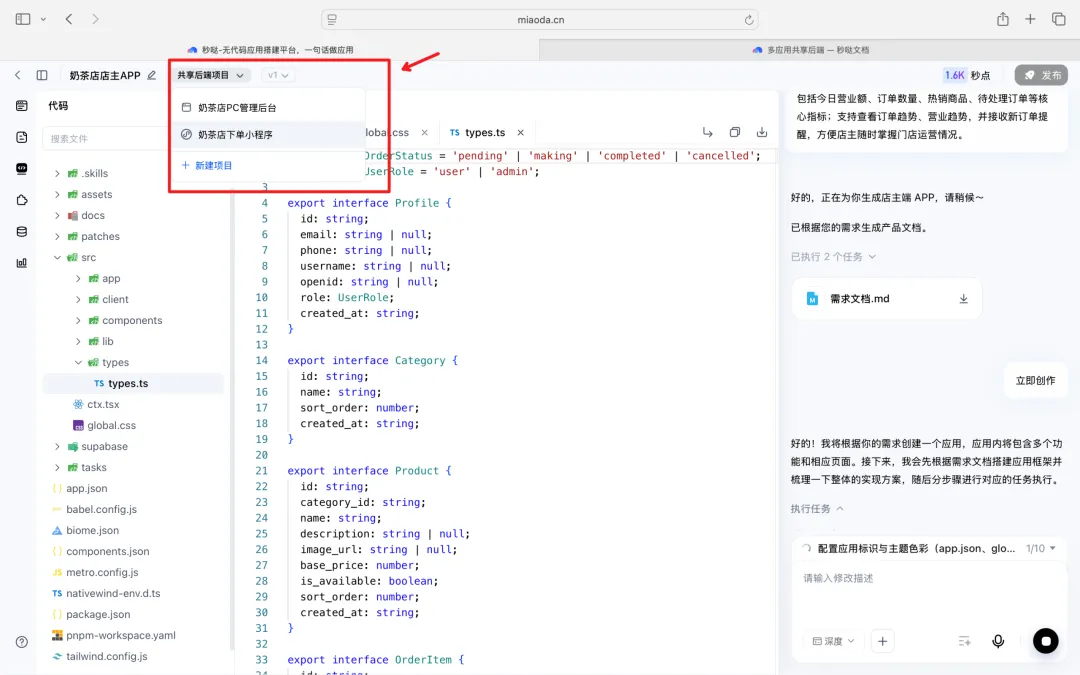Expand the docs folder

coord(57,216)
